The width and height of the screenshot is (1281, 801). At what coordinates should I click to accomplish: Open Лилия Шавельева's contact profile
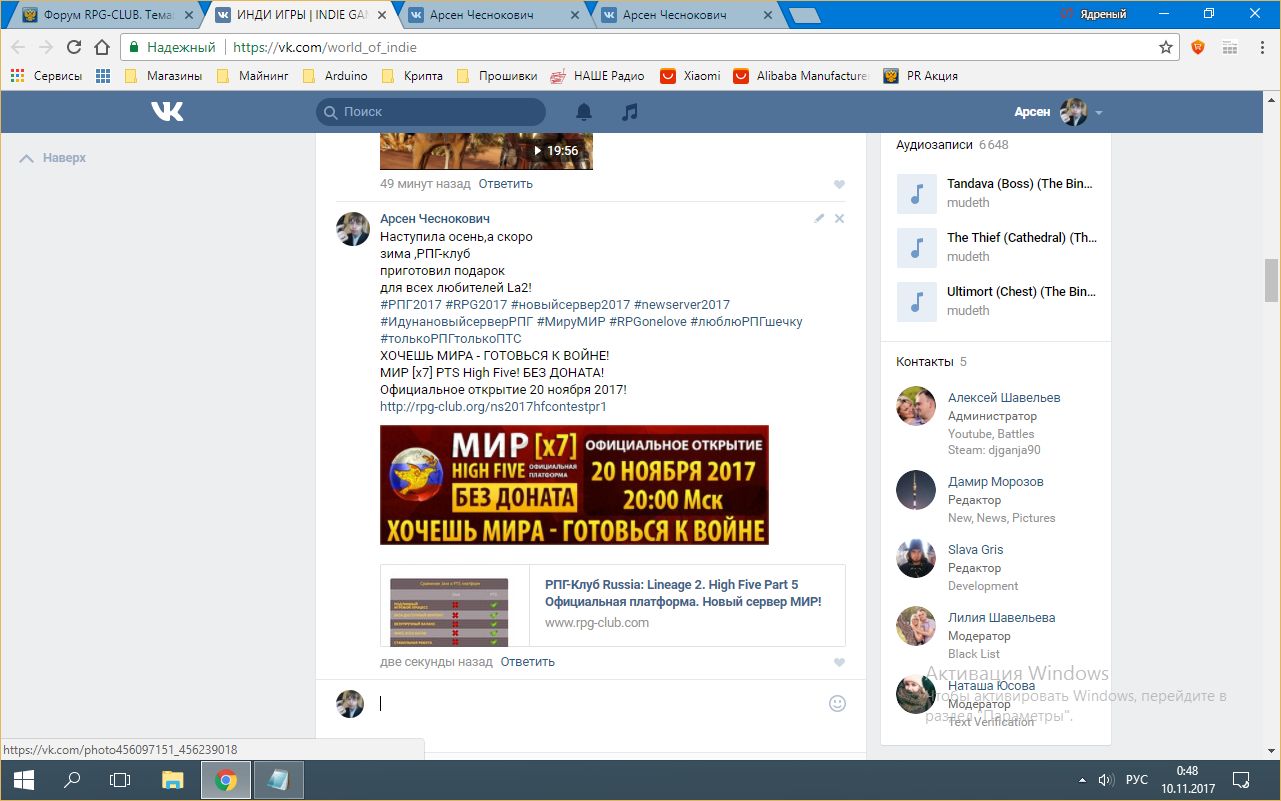1001,617
